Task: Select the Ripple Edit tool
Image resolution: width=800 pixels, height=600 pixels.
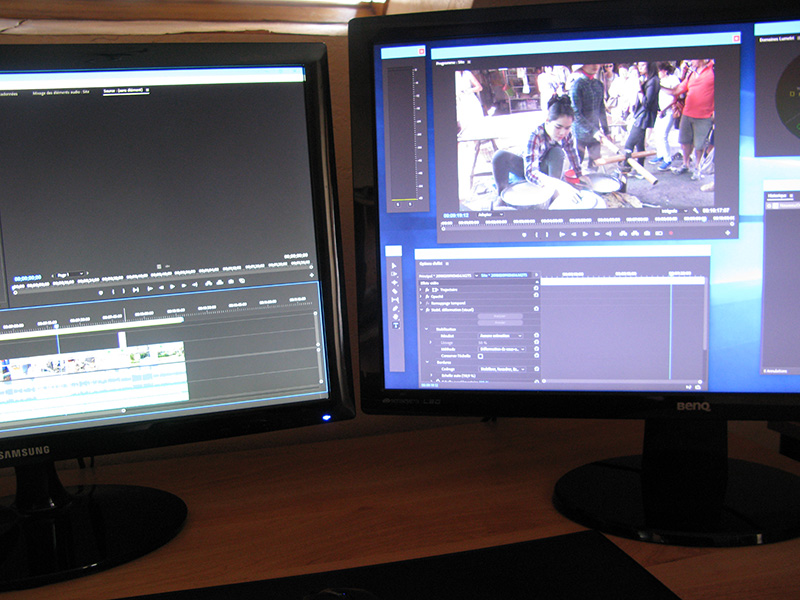Action: 395,282
